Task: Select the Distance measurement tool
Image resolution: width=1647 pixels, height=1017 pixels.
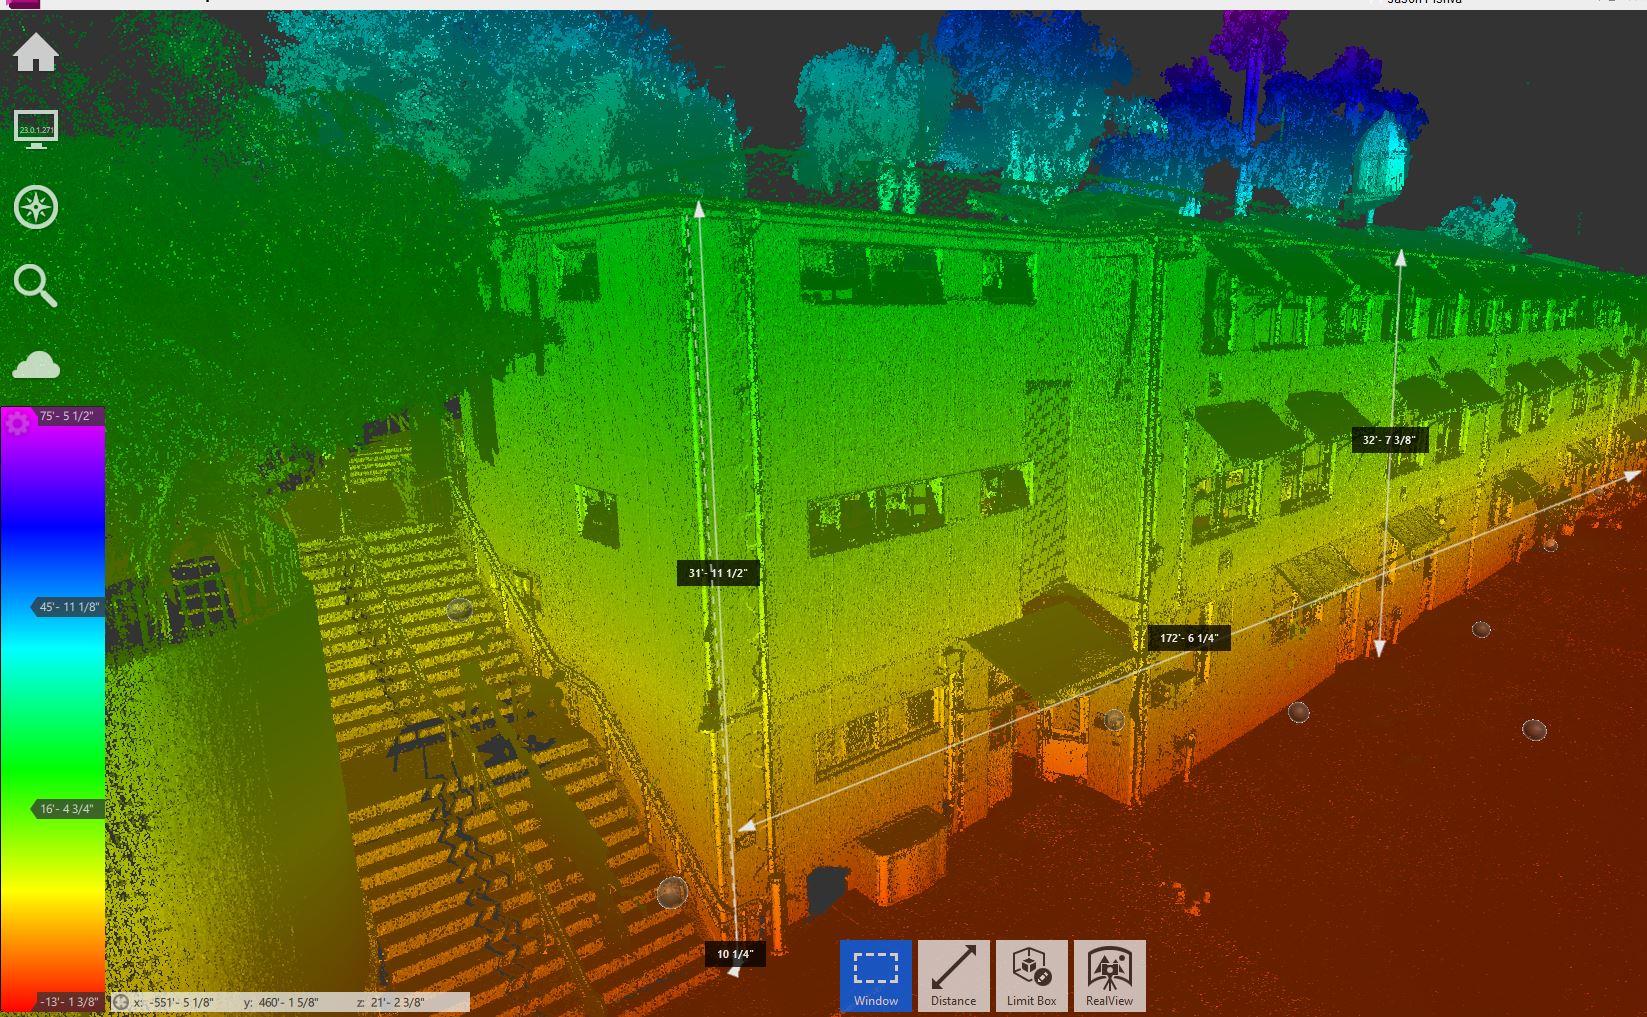Action: (x=953, y=976)
